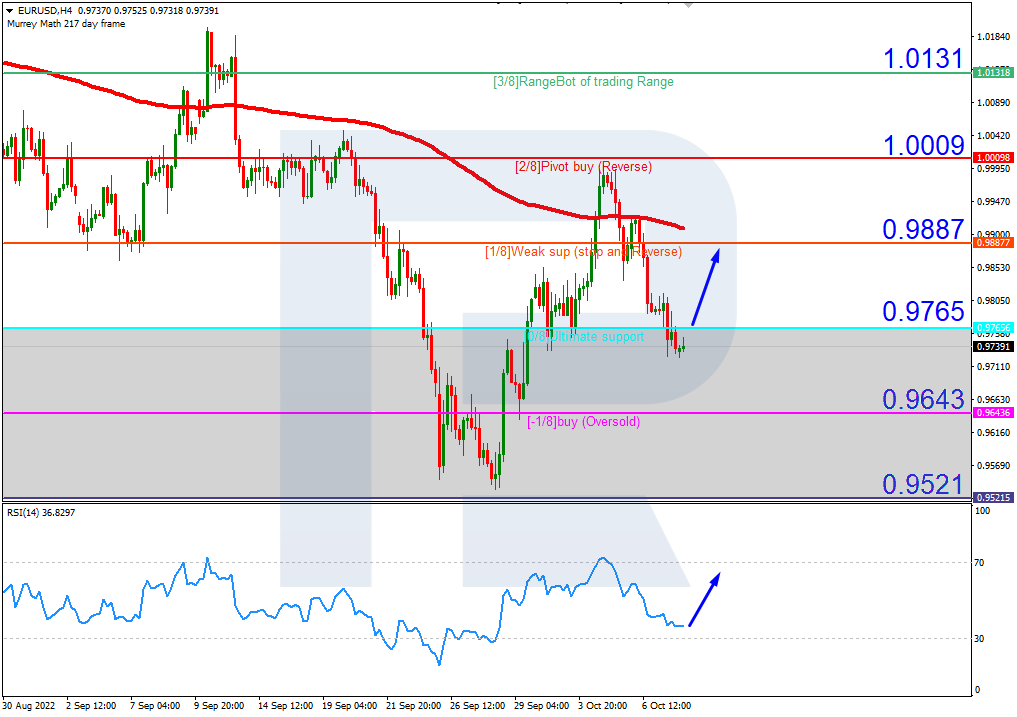Click the black 0.97391 current price tag
This screenshot has width=1017, height=717.
pyautogui.click(x=992, y=347)
